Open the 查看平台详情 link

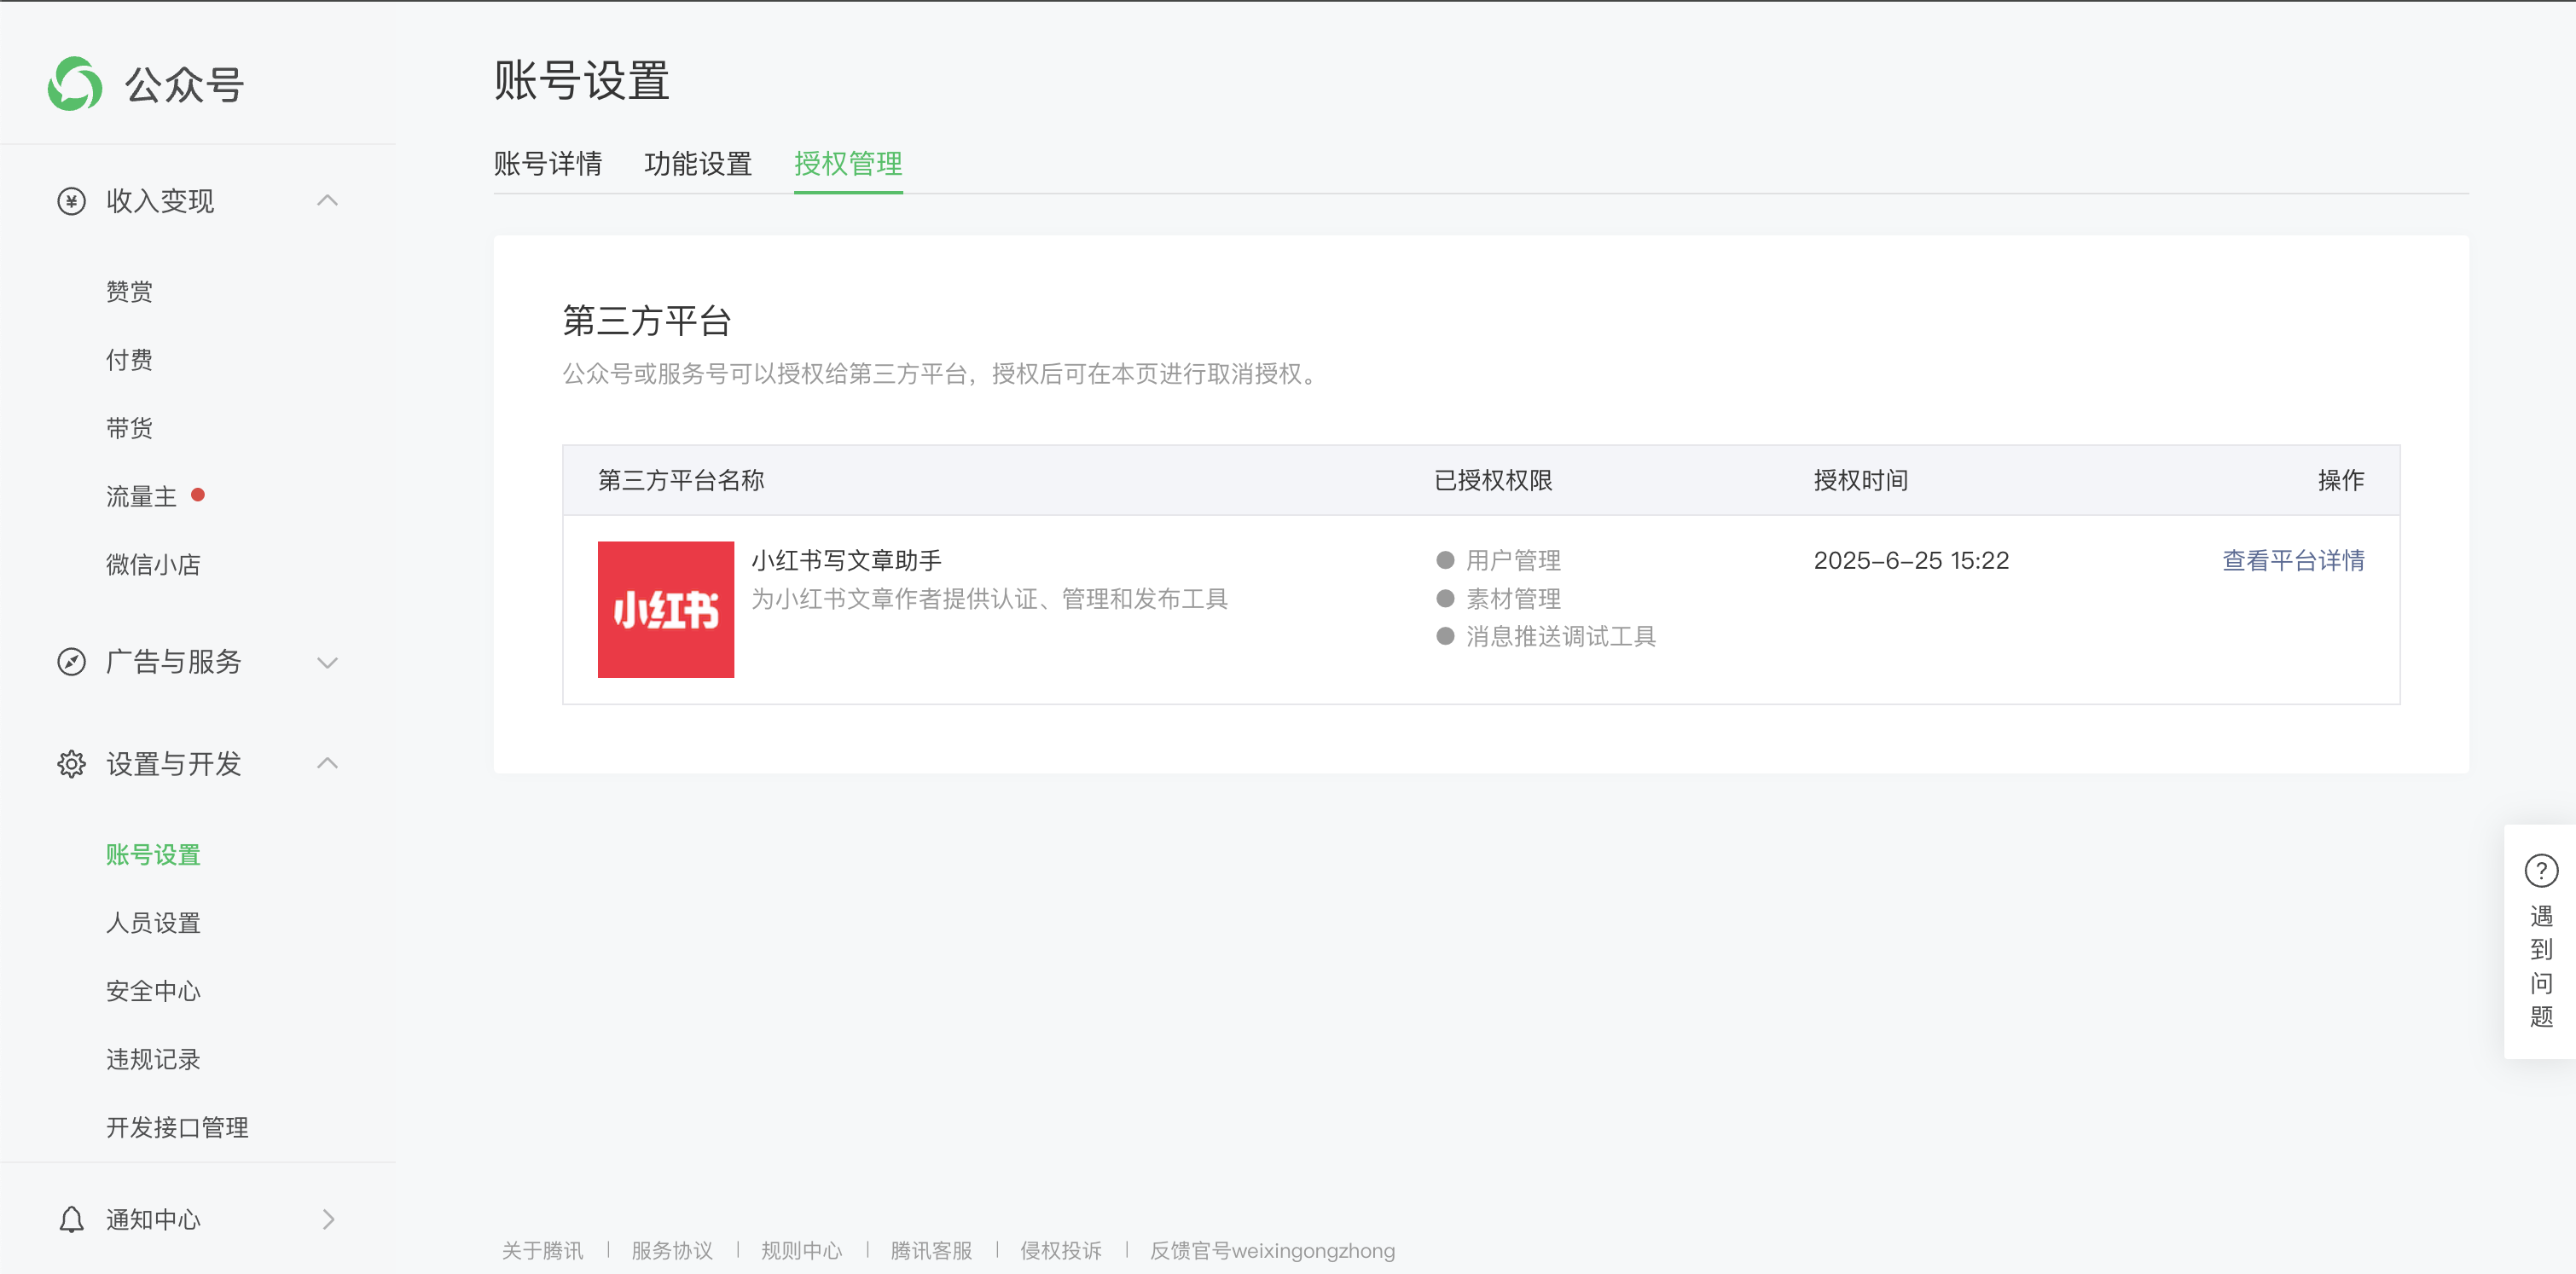(x=2292, y=561)
